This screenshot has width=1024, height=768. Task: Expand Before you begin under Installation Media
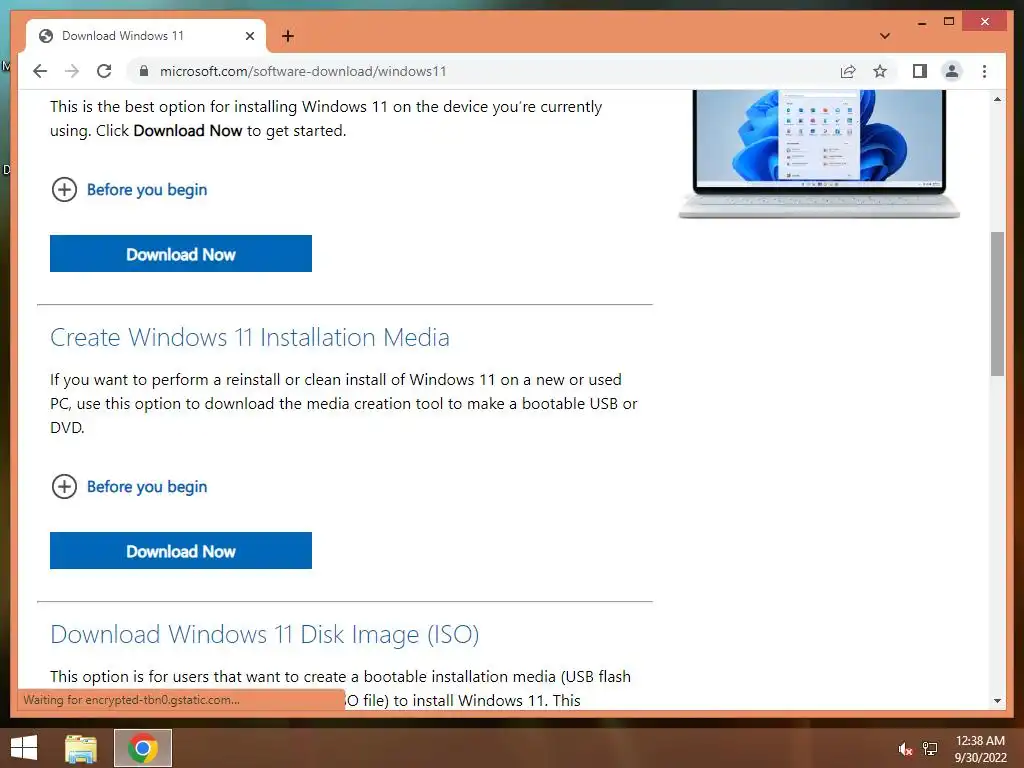129,487
